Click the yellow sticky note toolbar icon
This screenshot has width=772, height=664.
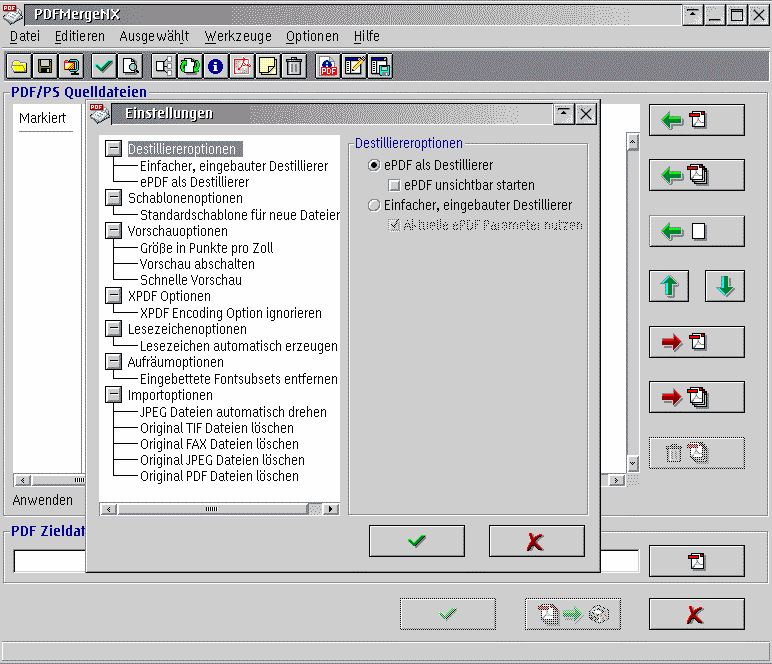[268, 67]
